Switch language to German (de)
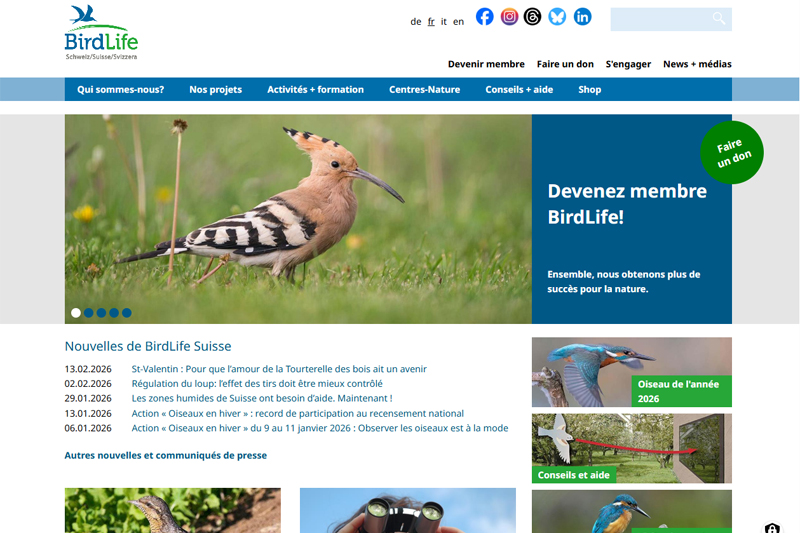Image resolution: width=800 pixels, height=533 pixels. click(416, 21)
